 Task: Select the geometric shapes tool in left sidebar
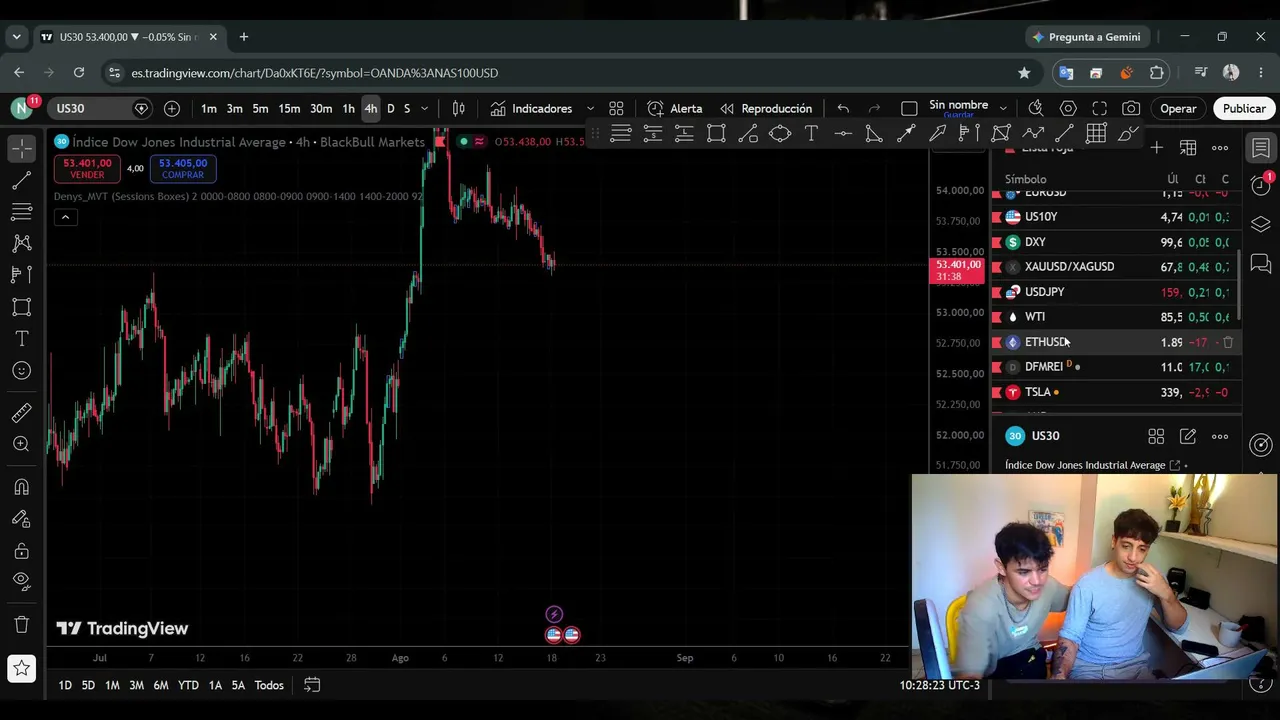21,307
